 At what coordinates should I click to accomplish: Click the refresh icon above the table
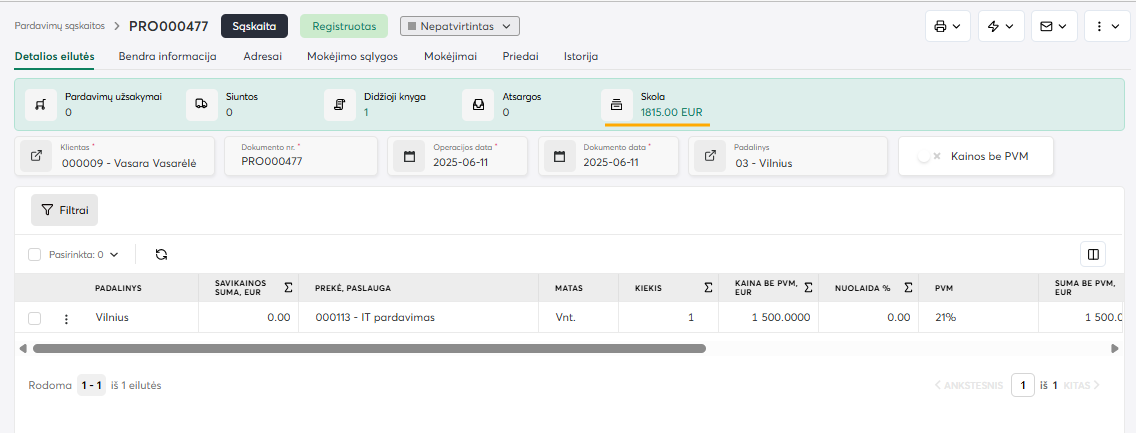coord(161,255)
